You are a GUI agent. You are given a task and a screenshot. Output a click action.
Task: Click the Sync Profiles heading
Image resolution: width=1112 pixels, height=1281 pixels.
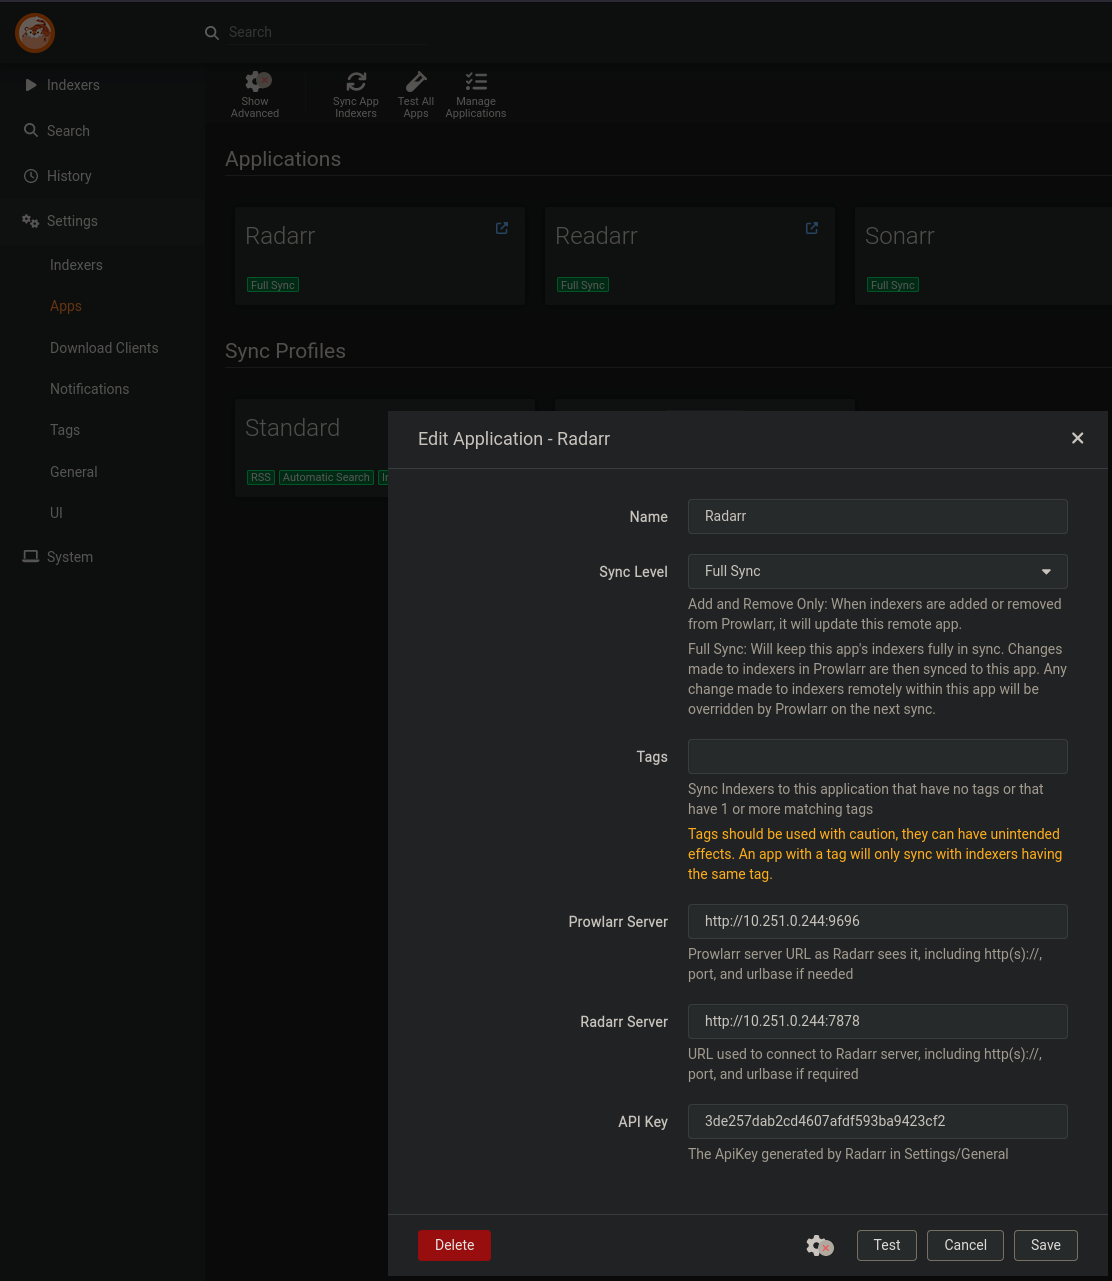285,351
